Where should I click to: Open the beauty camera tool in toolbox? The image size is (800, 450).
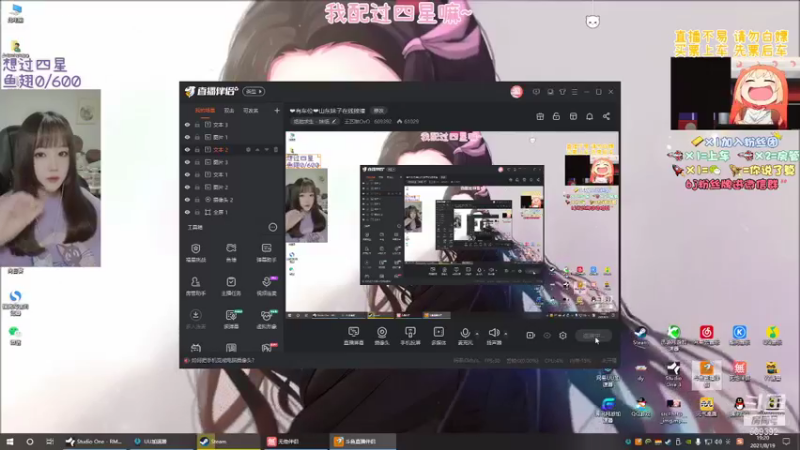231,253
